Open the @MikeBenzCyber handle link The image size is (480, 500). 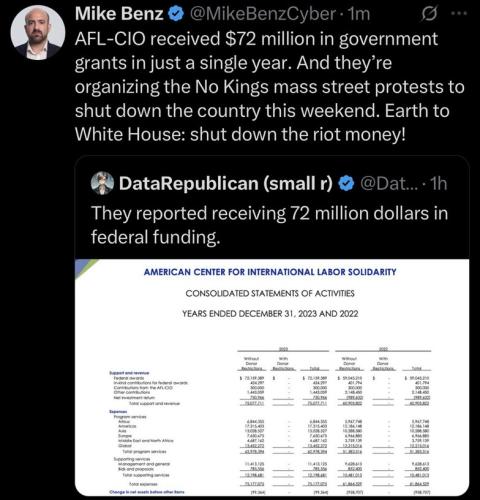pyautogui.click(x=262, y=14)
